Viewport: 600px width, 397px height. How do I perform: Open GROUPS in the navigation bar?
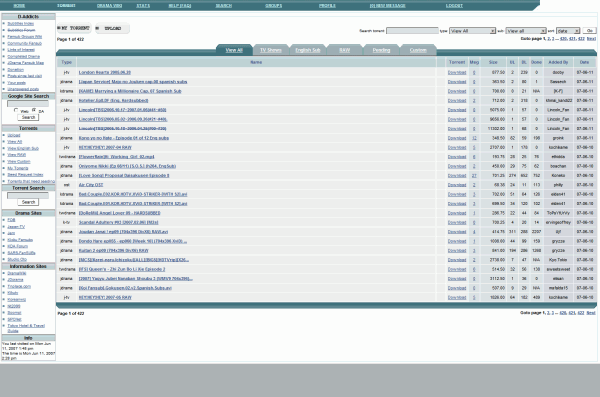274,6
